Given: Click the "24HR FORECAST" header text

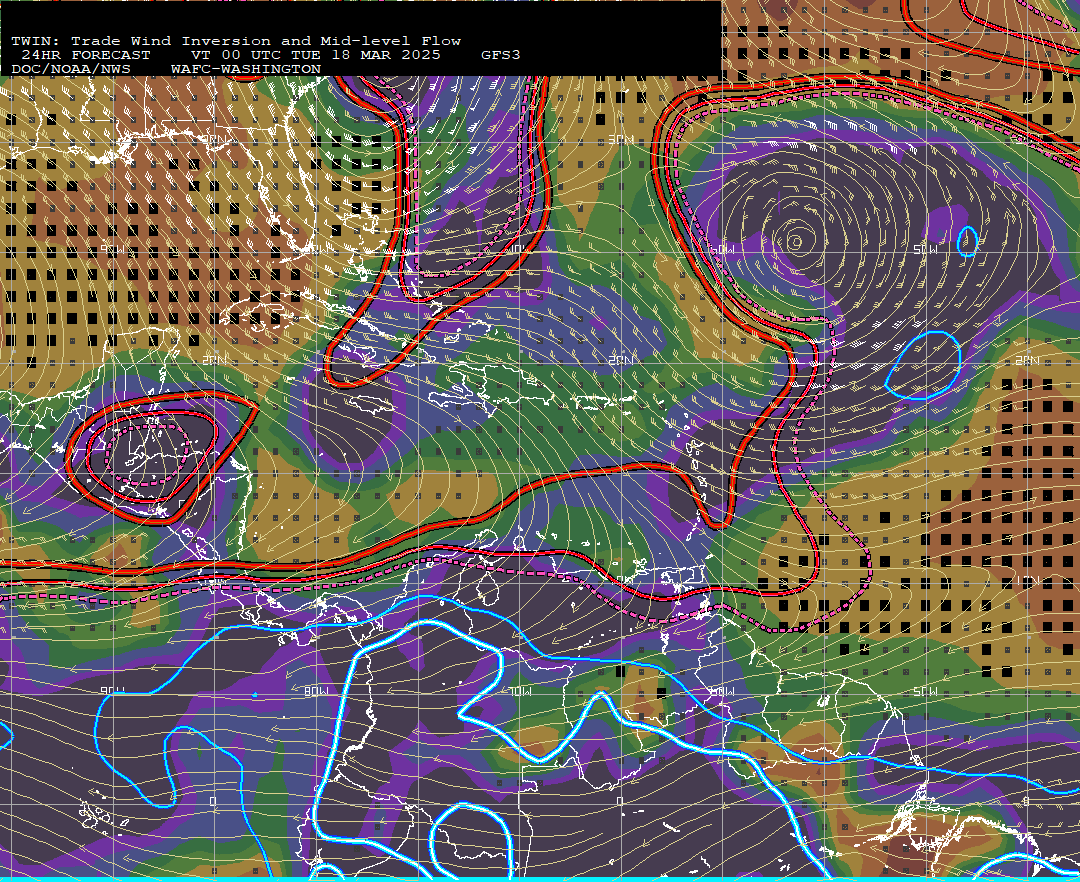Looking at the screenshot, I should [x=85, y=55].
